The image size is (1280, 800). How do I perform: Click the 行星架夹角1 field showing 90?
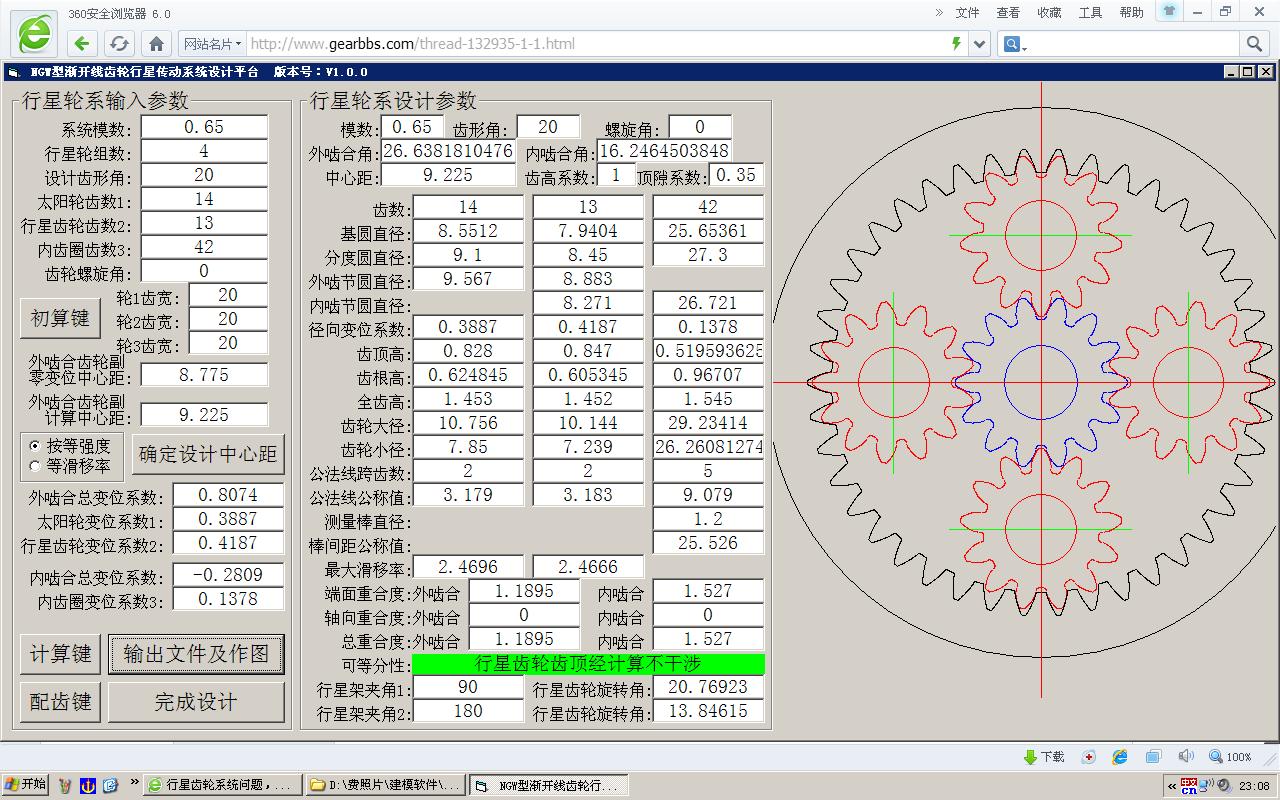pos(468,687)
